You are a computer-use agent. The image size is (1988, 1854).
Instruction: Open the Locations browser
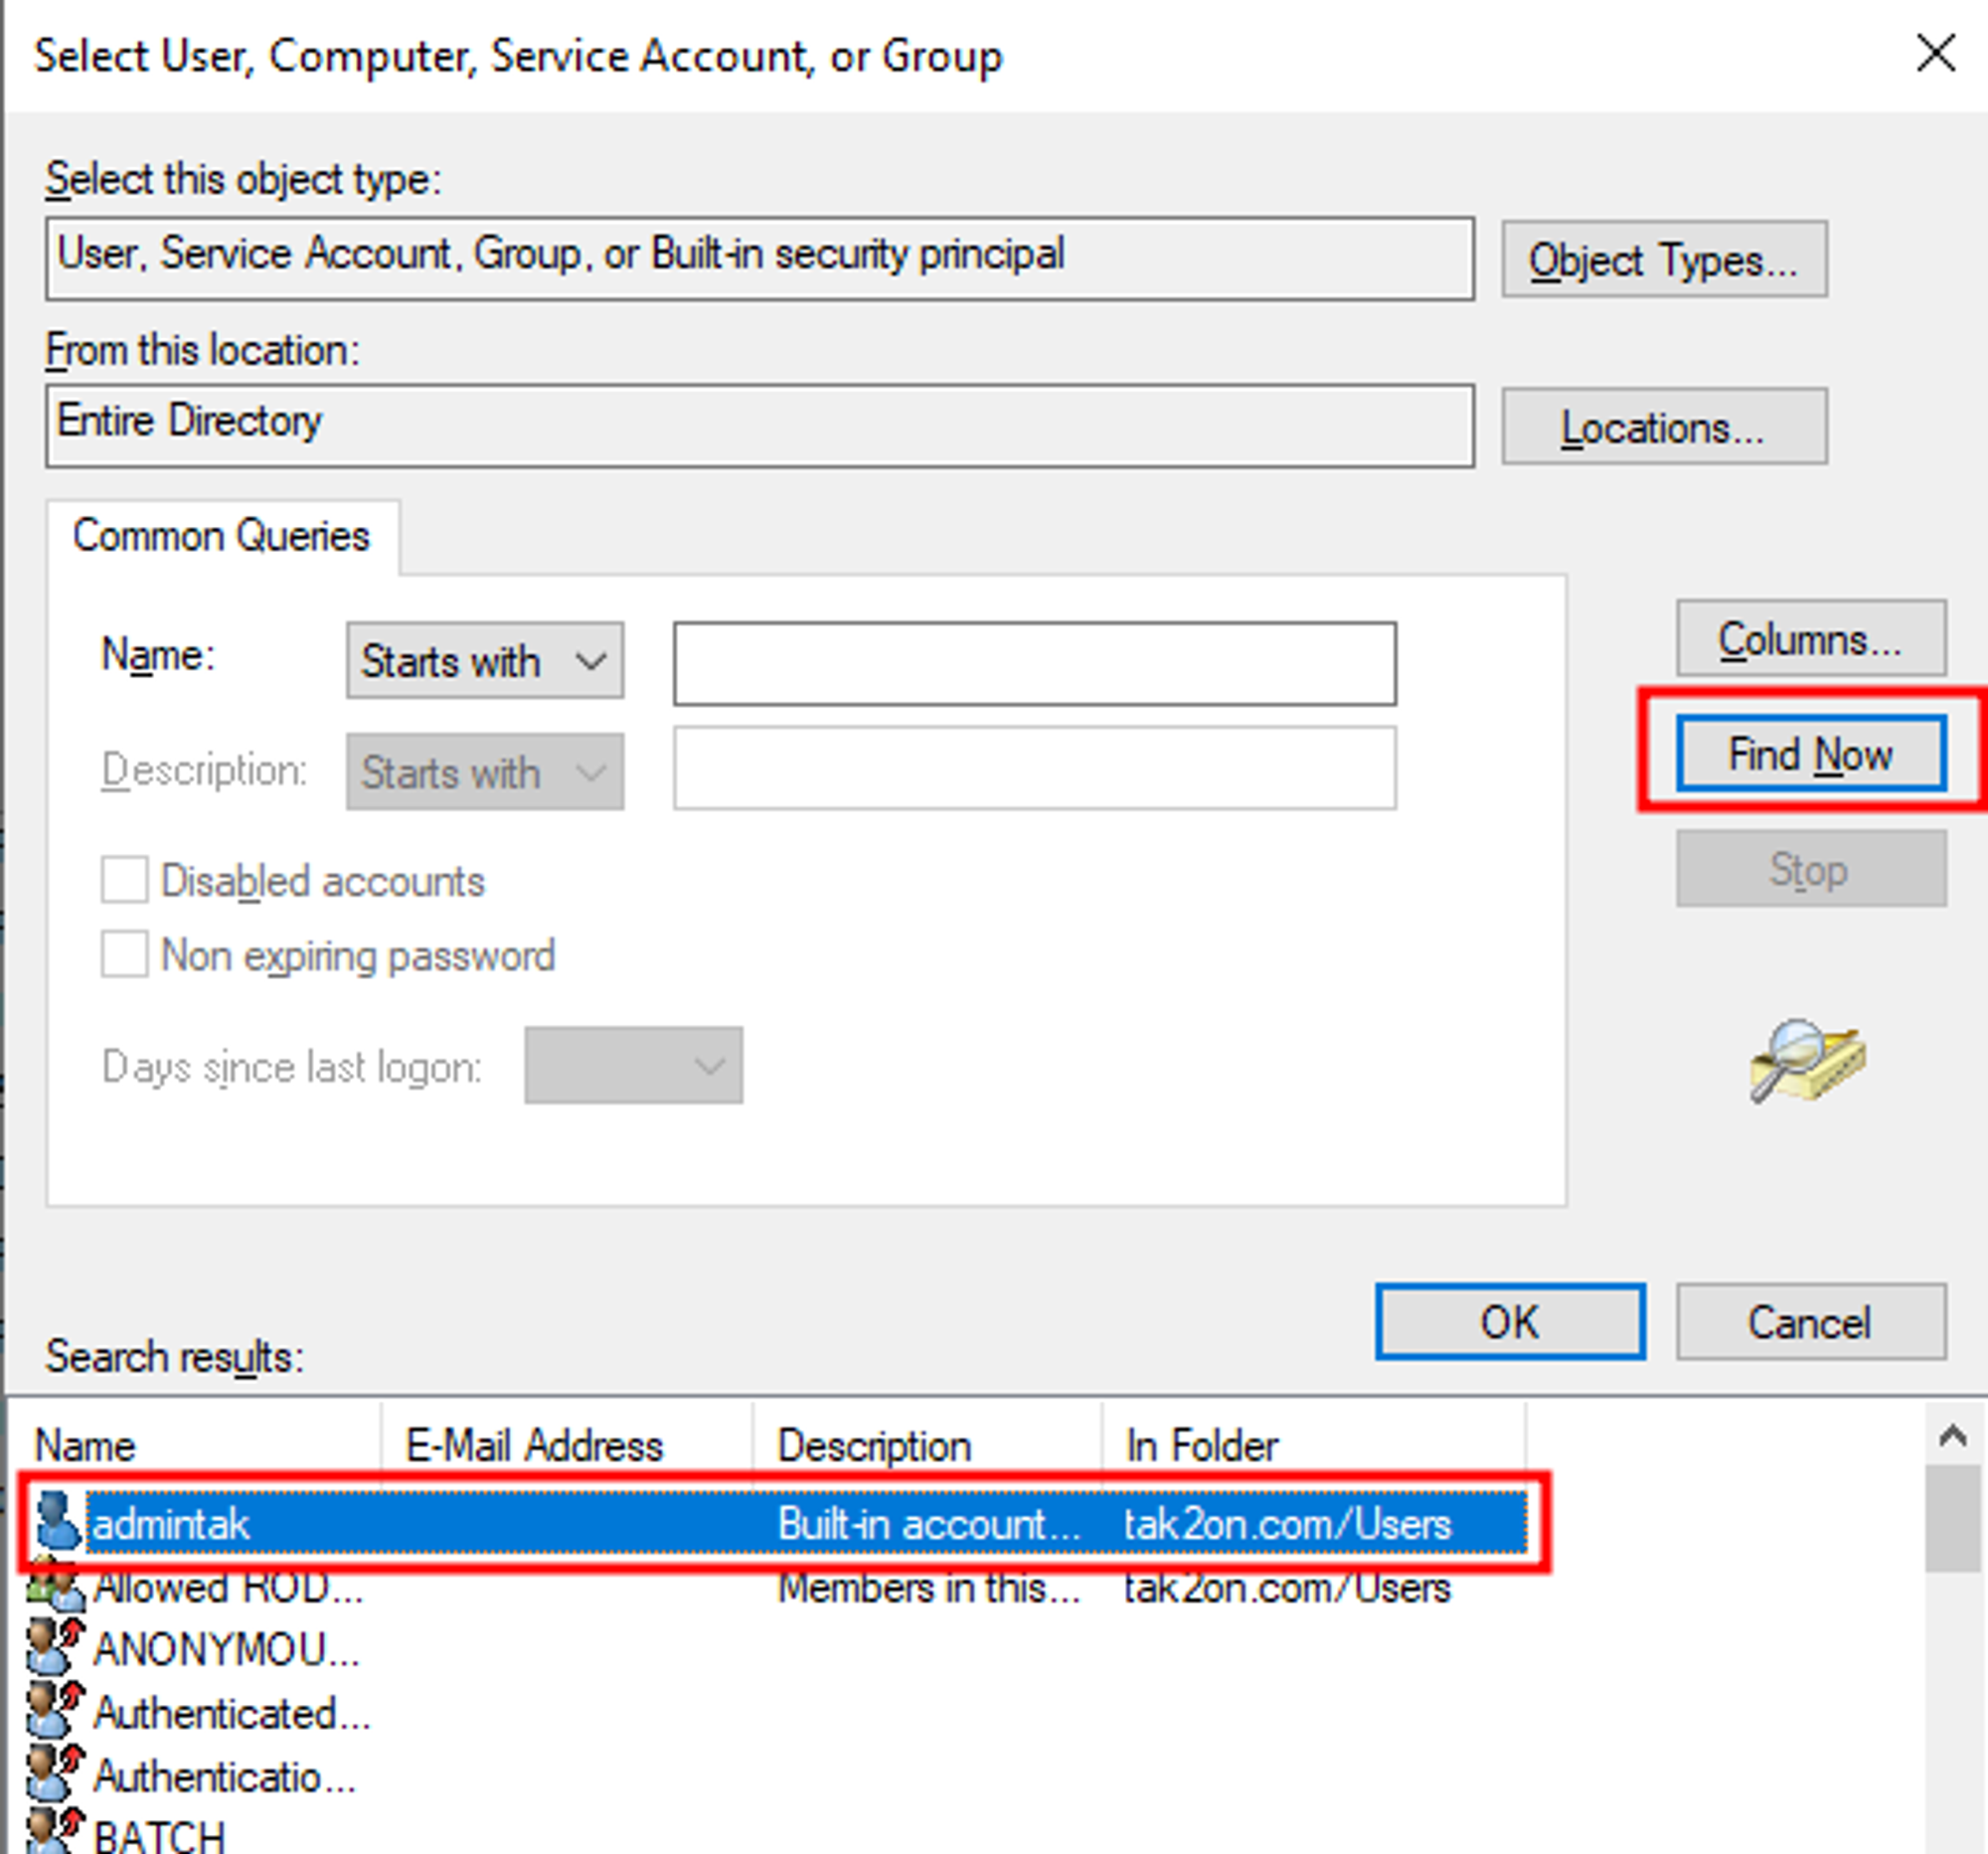(x=1663, y=428)
